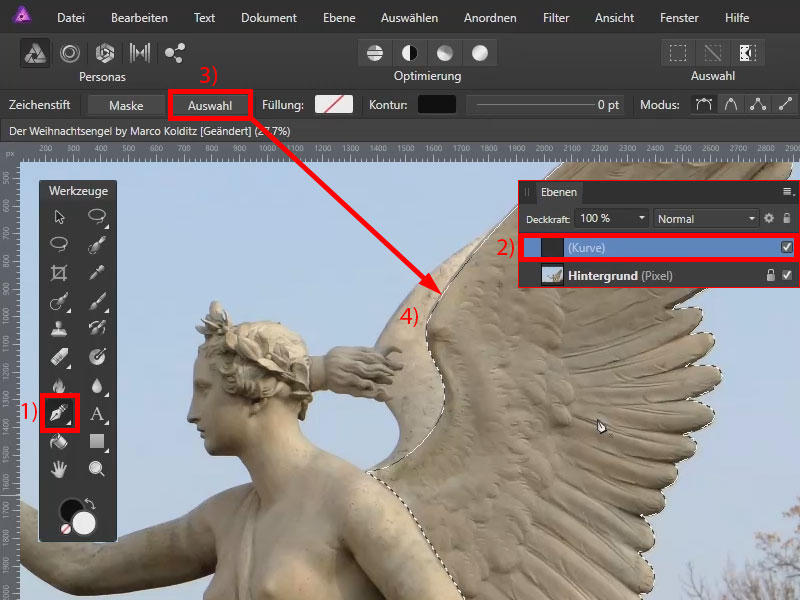Image resolution: width=800 pixels, height=600 pixels.
Task: Select the burn flame tool
Action: (59, 385)
